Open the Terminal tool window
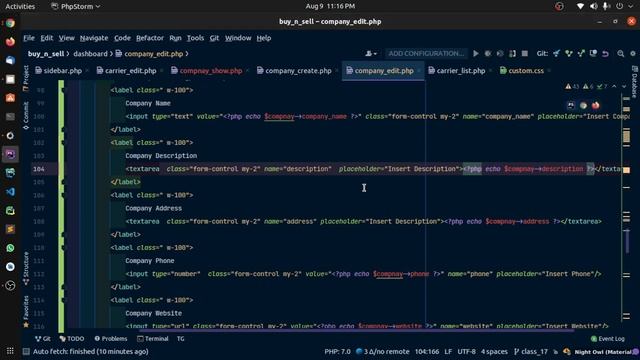Viewport: 640px width, 360px height. (x=153, y=339)
